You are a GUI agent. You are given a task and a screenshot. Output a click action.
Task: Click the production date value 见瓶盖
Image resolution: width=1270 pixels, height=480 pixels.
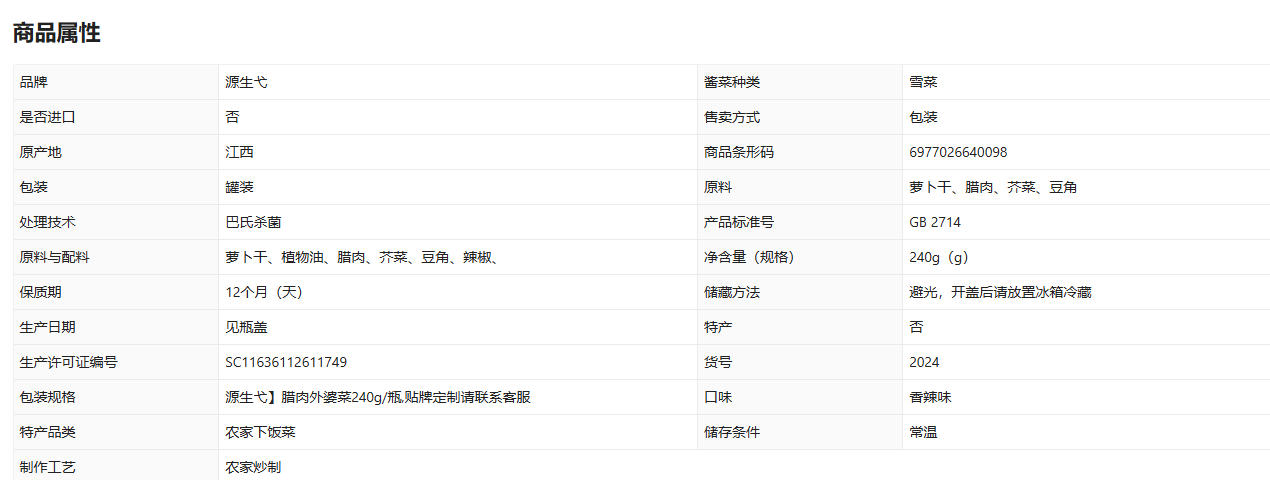tap(246, 328)
